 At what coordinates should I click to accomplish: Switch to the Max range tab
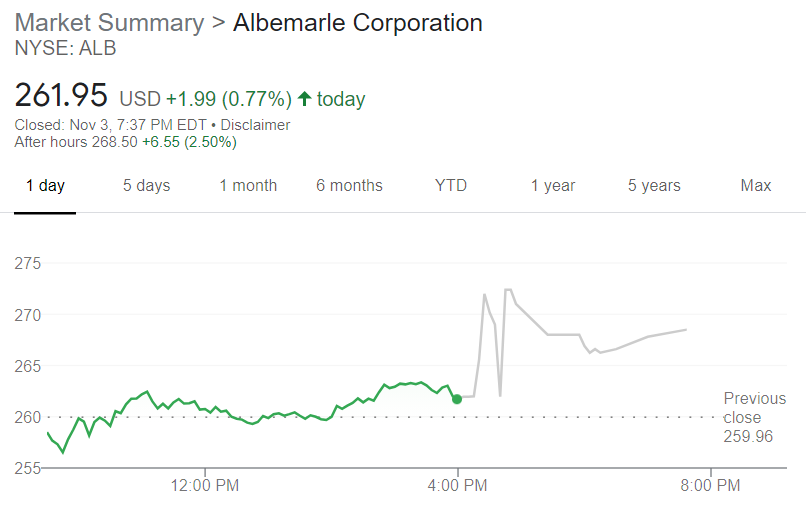(756, 185)
